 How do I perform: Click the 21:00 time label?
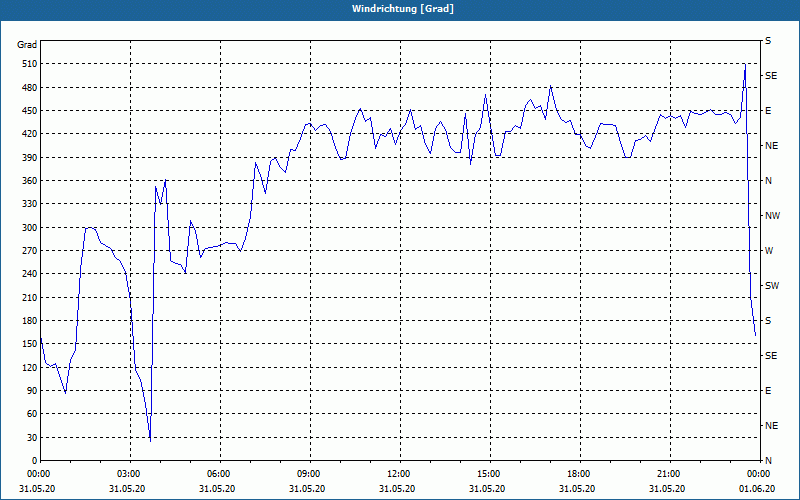[x=670, y=474]
